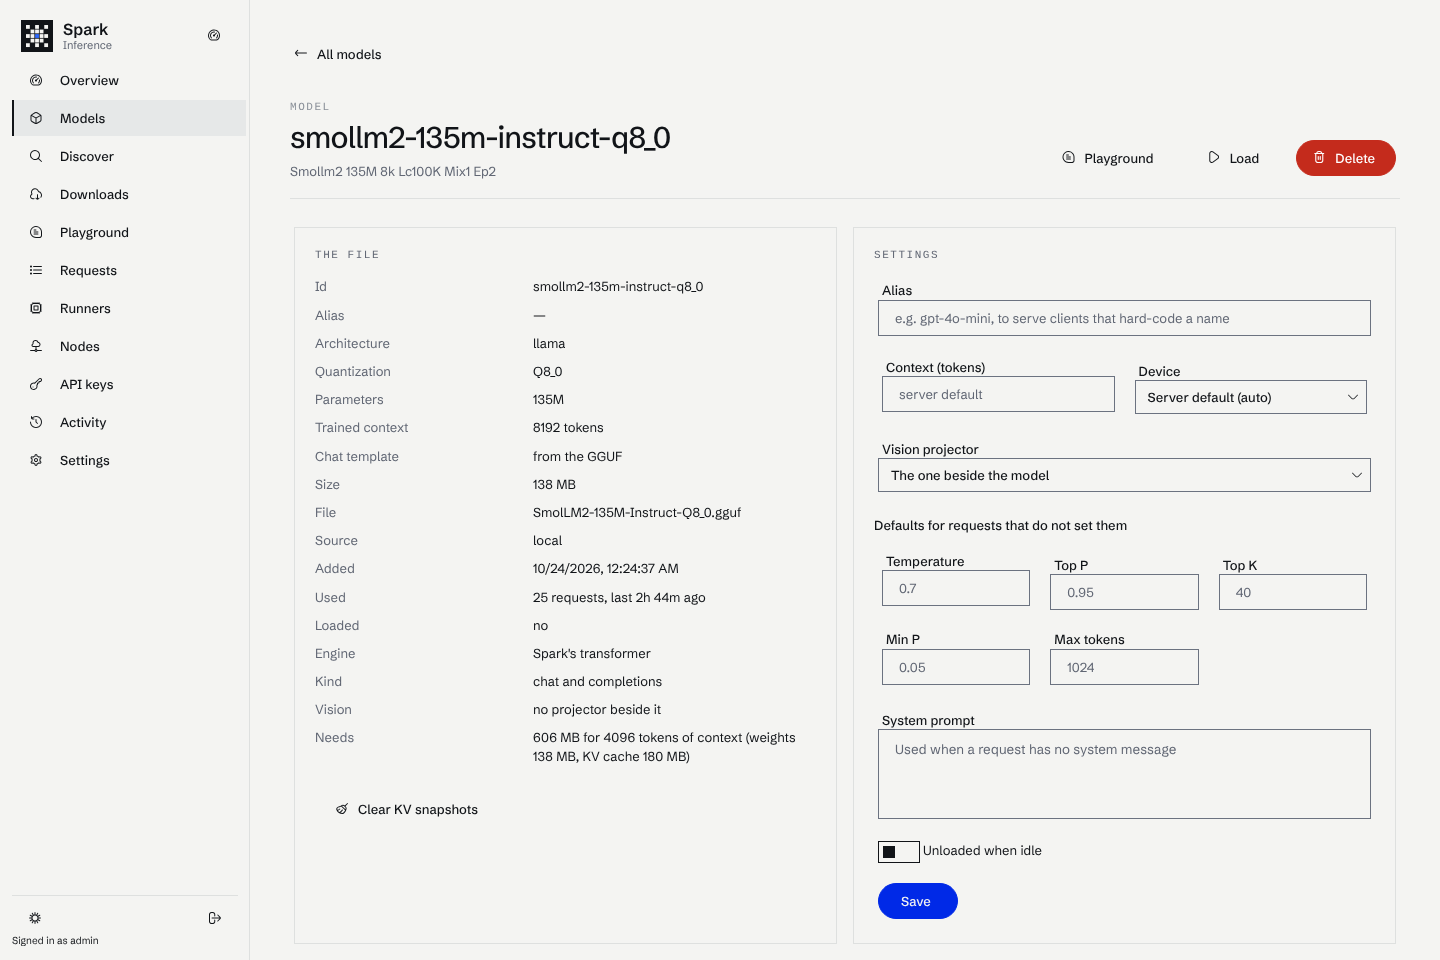This screenshot has height=960, width=1440.
Task: Click the Top K input
Action: pyautogui.click(x=1293, y=592)
